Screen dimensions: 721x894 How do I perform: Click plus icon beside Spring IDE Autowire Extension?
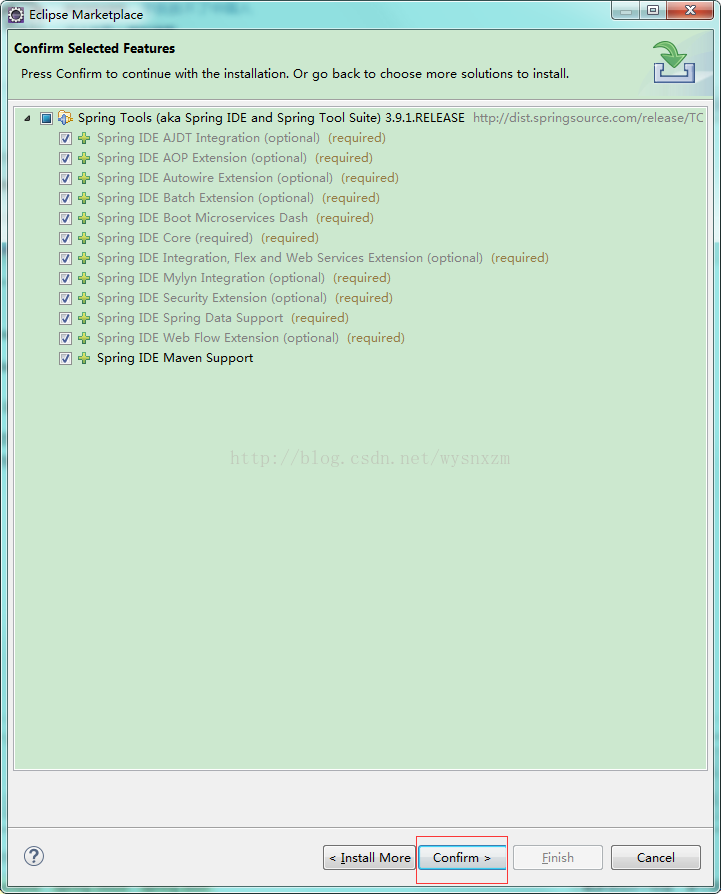84,178
